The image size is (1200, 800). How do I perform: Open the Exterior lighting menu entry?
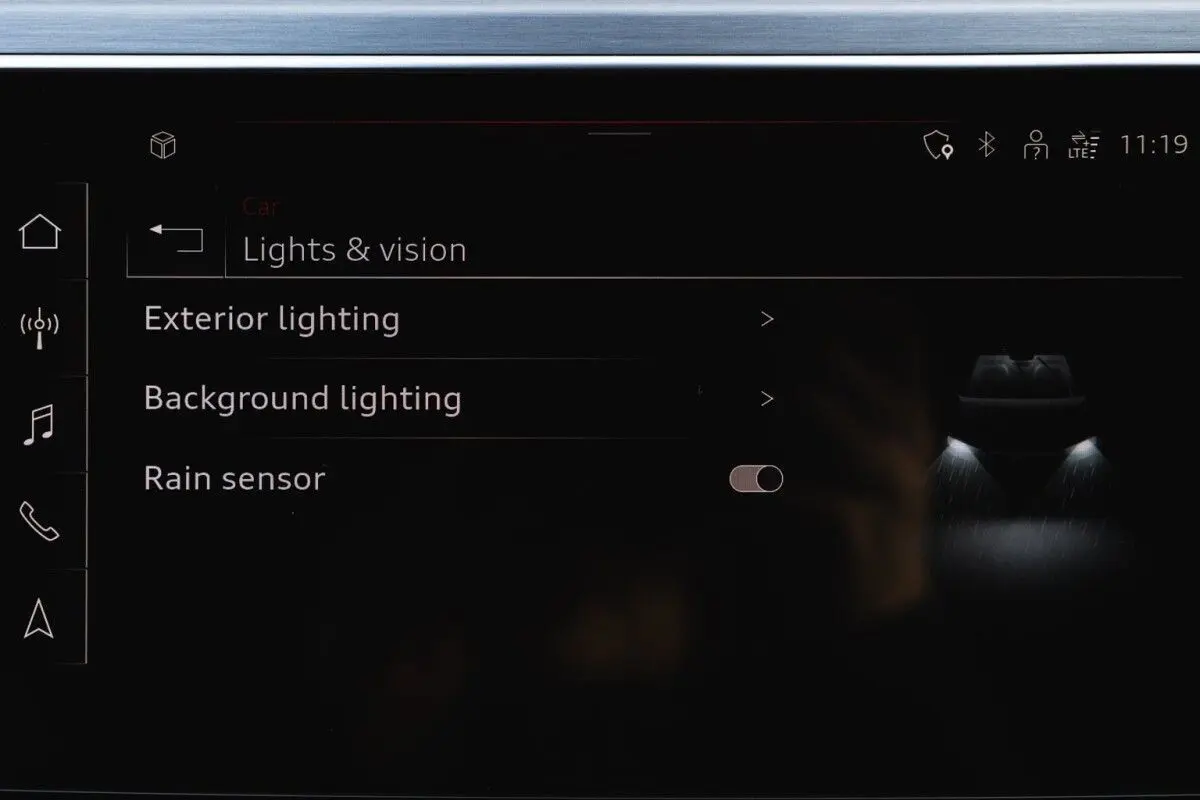coord(460,319)
